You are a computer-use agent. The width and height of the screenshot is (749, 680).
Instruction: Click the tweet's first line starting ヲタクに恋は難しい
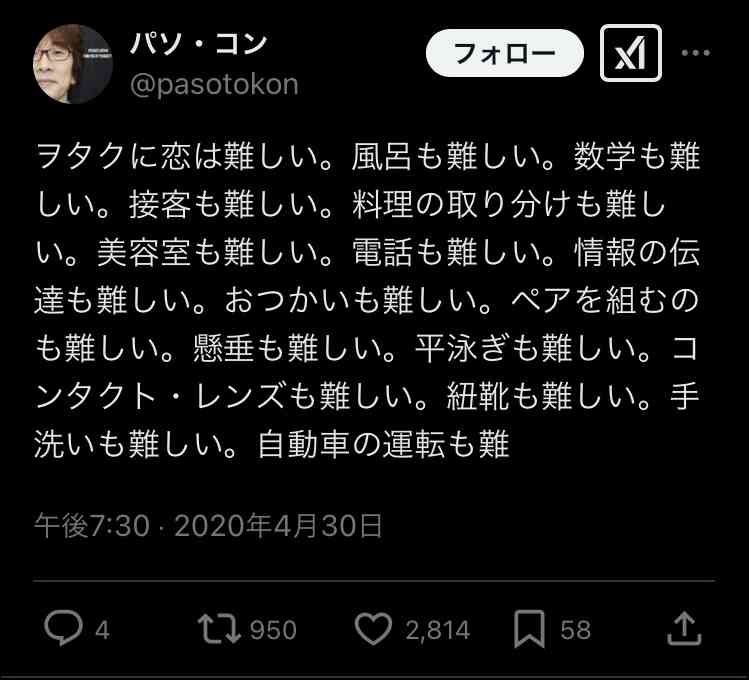368,156
